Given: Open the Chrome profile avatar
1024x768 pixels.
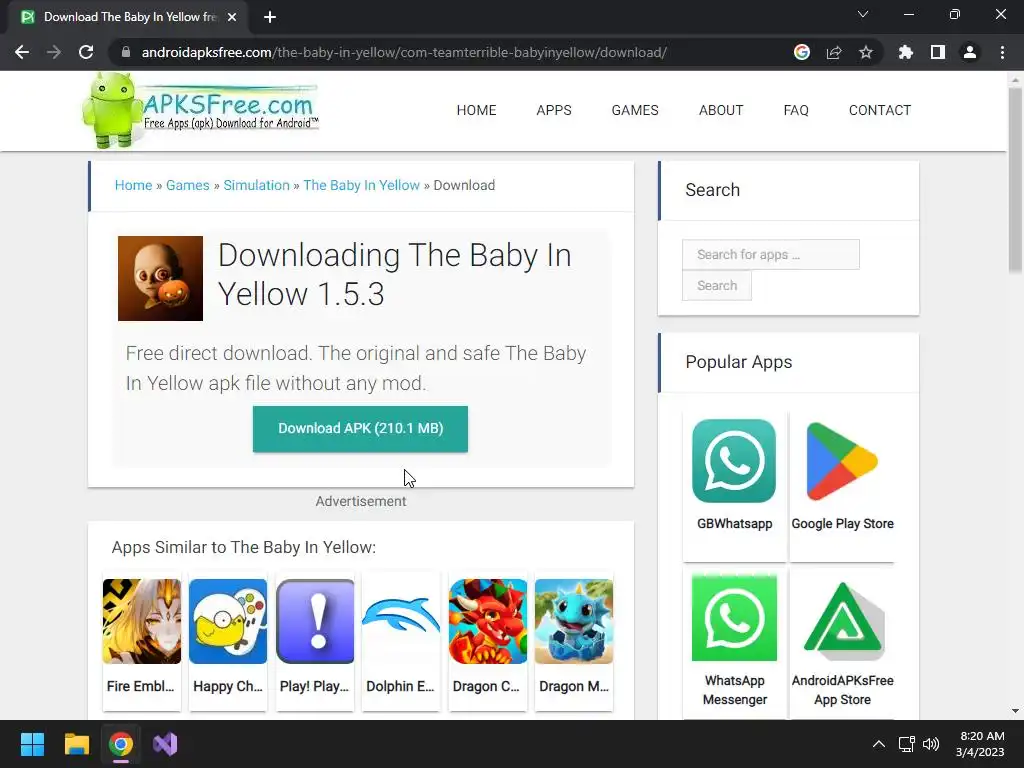Looking at the screenshot, I should pos(970,52).
